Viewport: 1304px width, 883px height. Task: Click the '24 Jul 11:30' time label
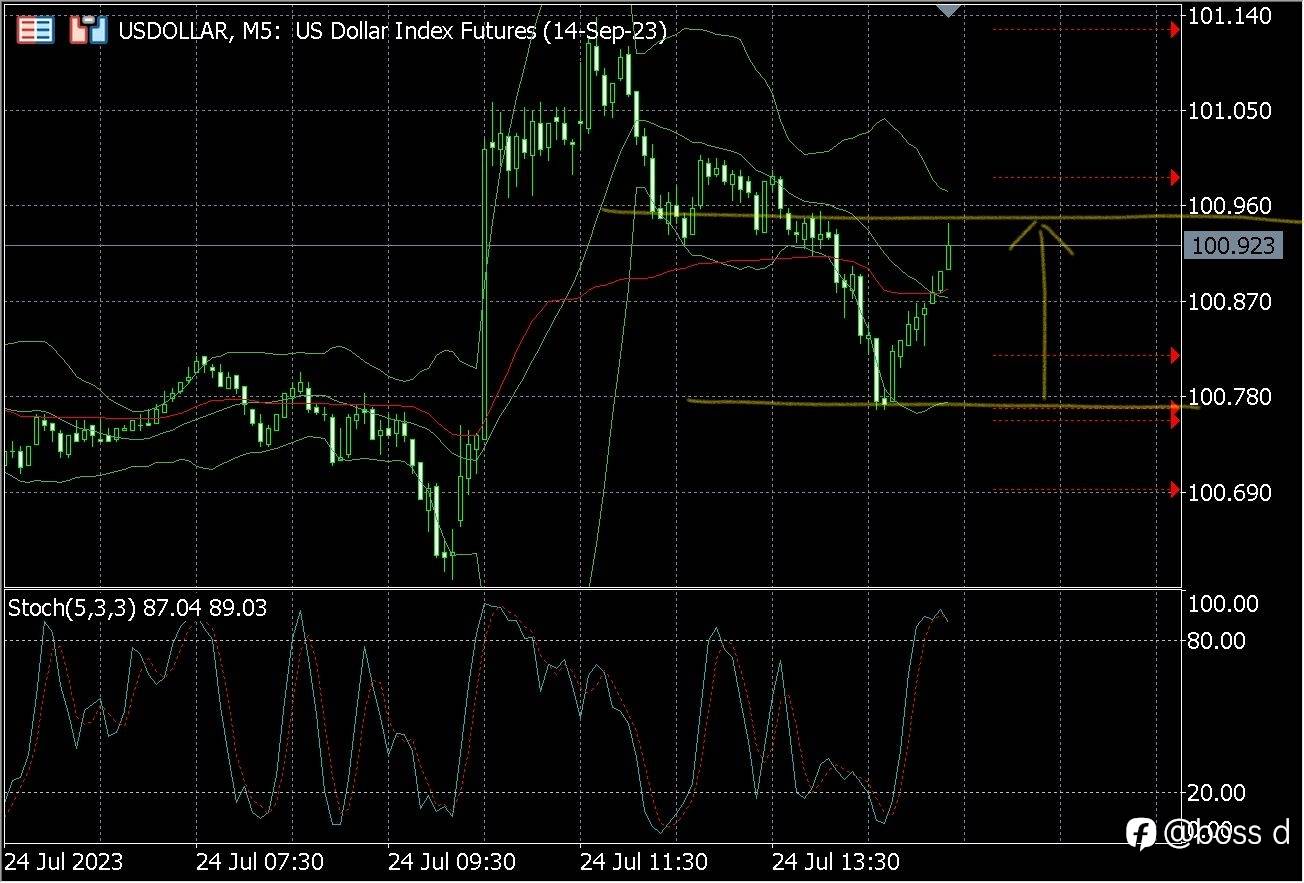[644, 862]
